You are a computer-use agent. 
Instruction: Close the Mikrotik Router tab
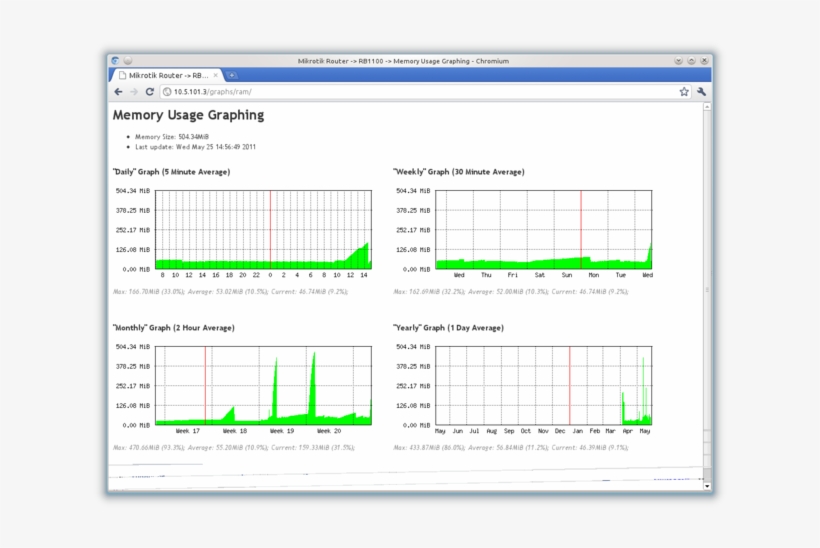coord(215,75)
